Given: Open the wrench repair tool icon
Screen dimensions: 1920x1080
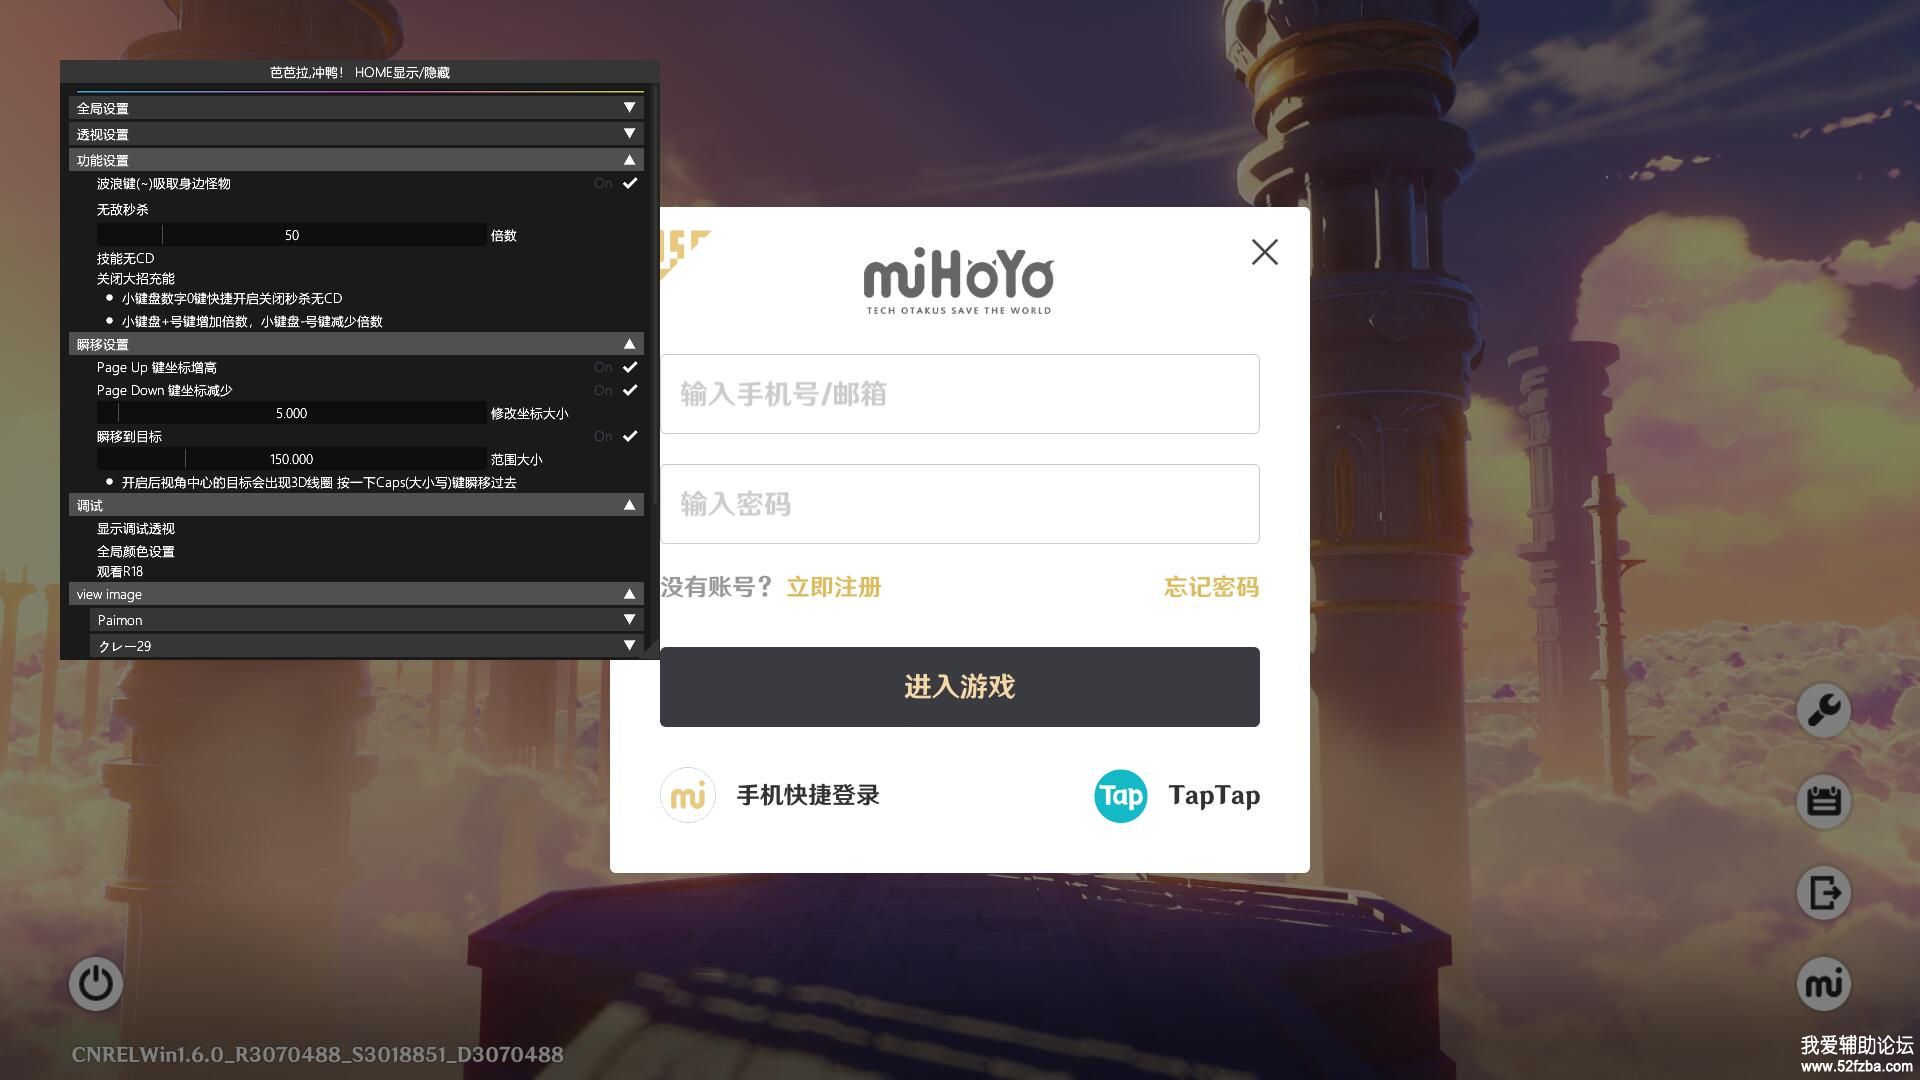Looking at the screenshot, I should coord(1824,710).
